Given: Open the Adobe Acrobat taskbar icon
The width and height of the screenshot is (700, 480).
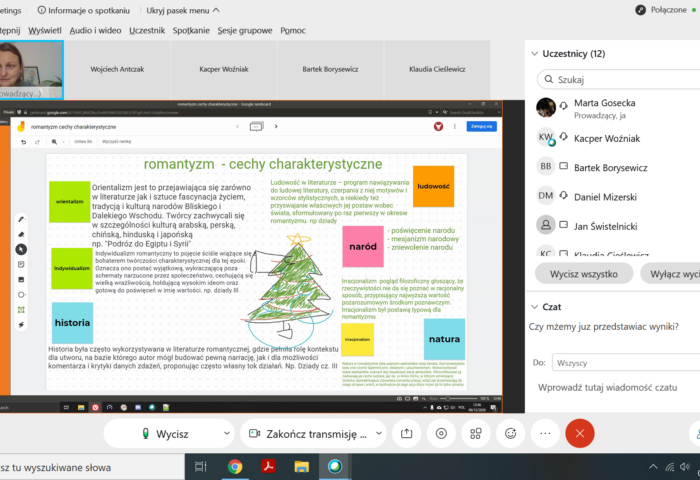Looking at the screenshot, I should 268,467.
